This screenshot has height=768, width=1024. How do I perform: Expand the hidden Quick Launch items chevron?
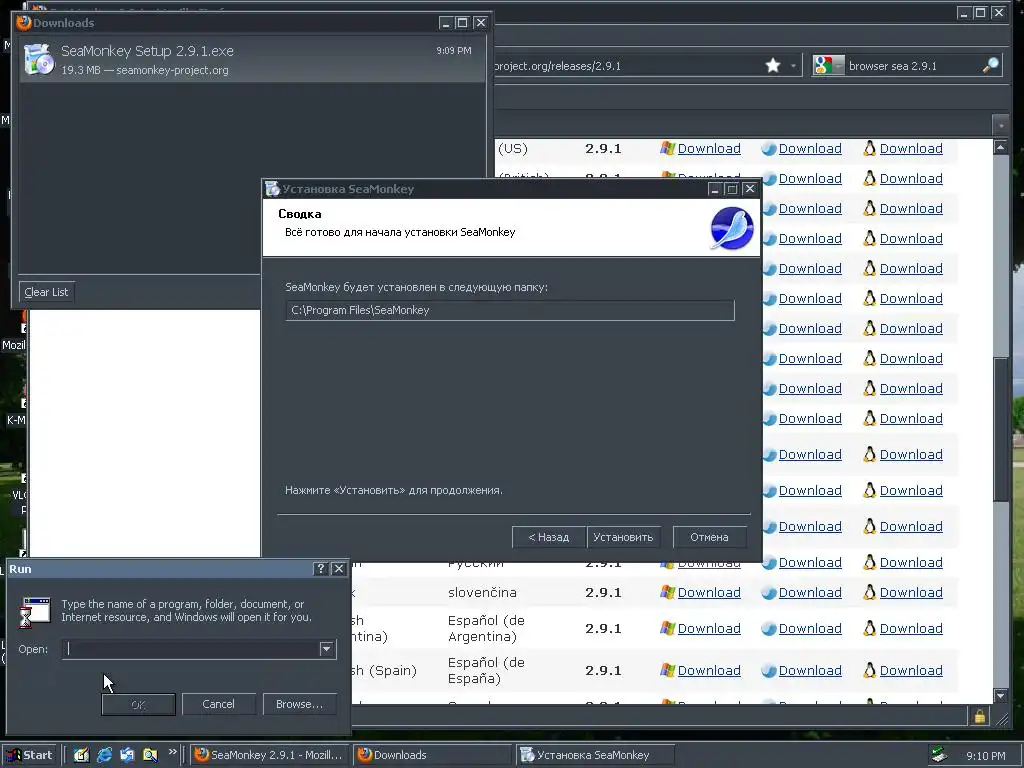point(172,752)
